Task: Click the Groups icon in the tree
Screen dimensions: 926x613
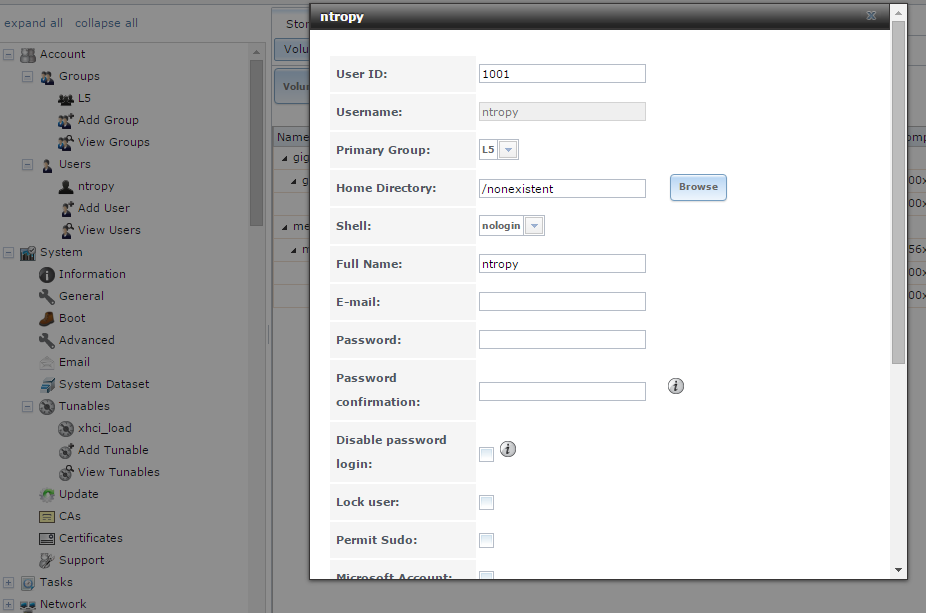Action: 47,77
